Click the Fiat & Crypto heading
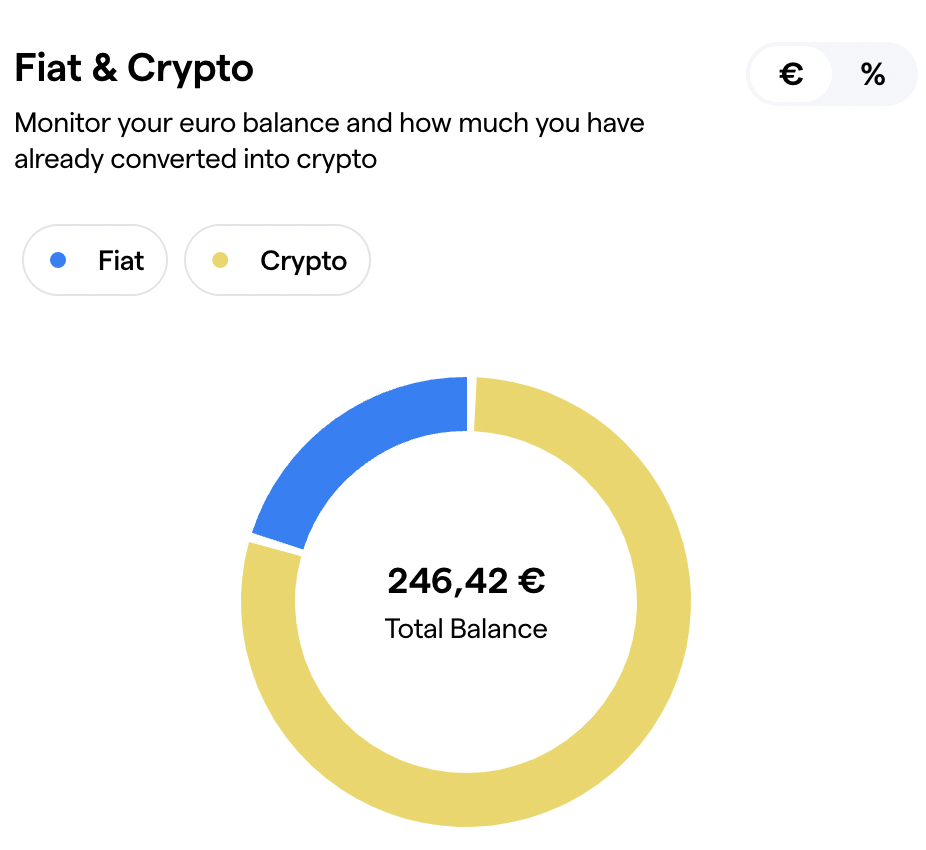This screenshot has height=850, width=926. (x=134, y=69)
